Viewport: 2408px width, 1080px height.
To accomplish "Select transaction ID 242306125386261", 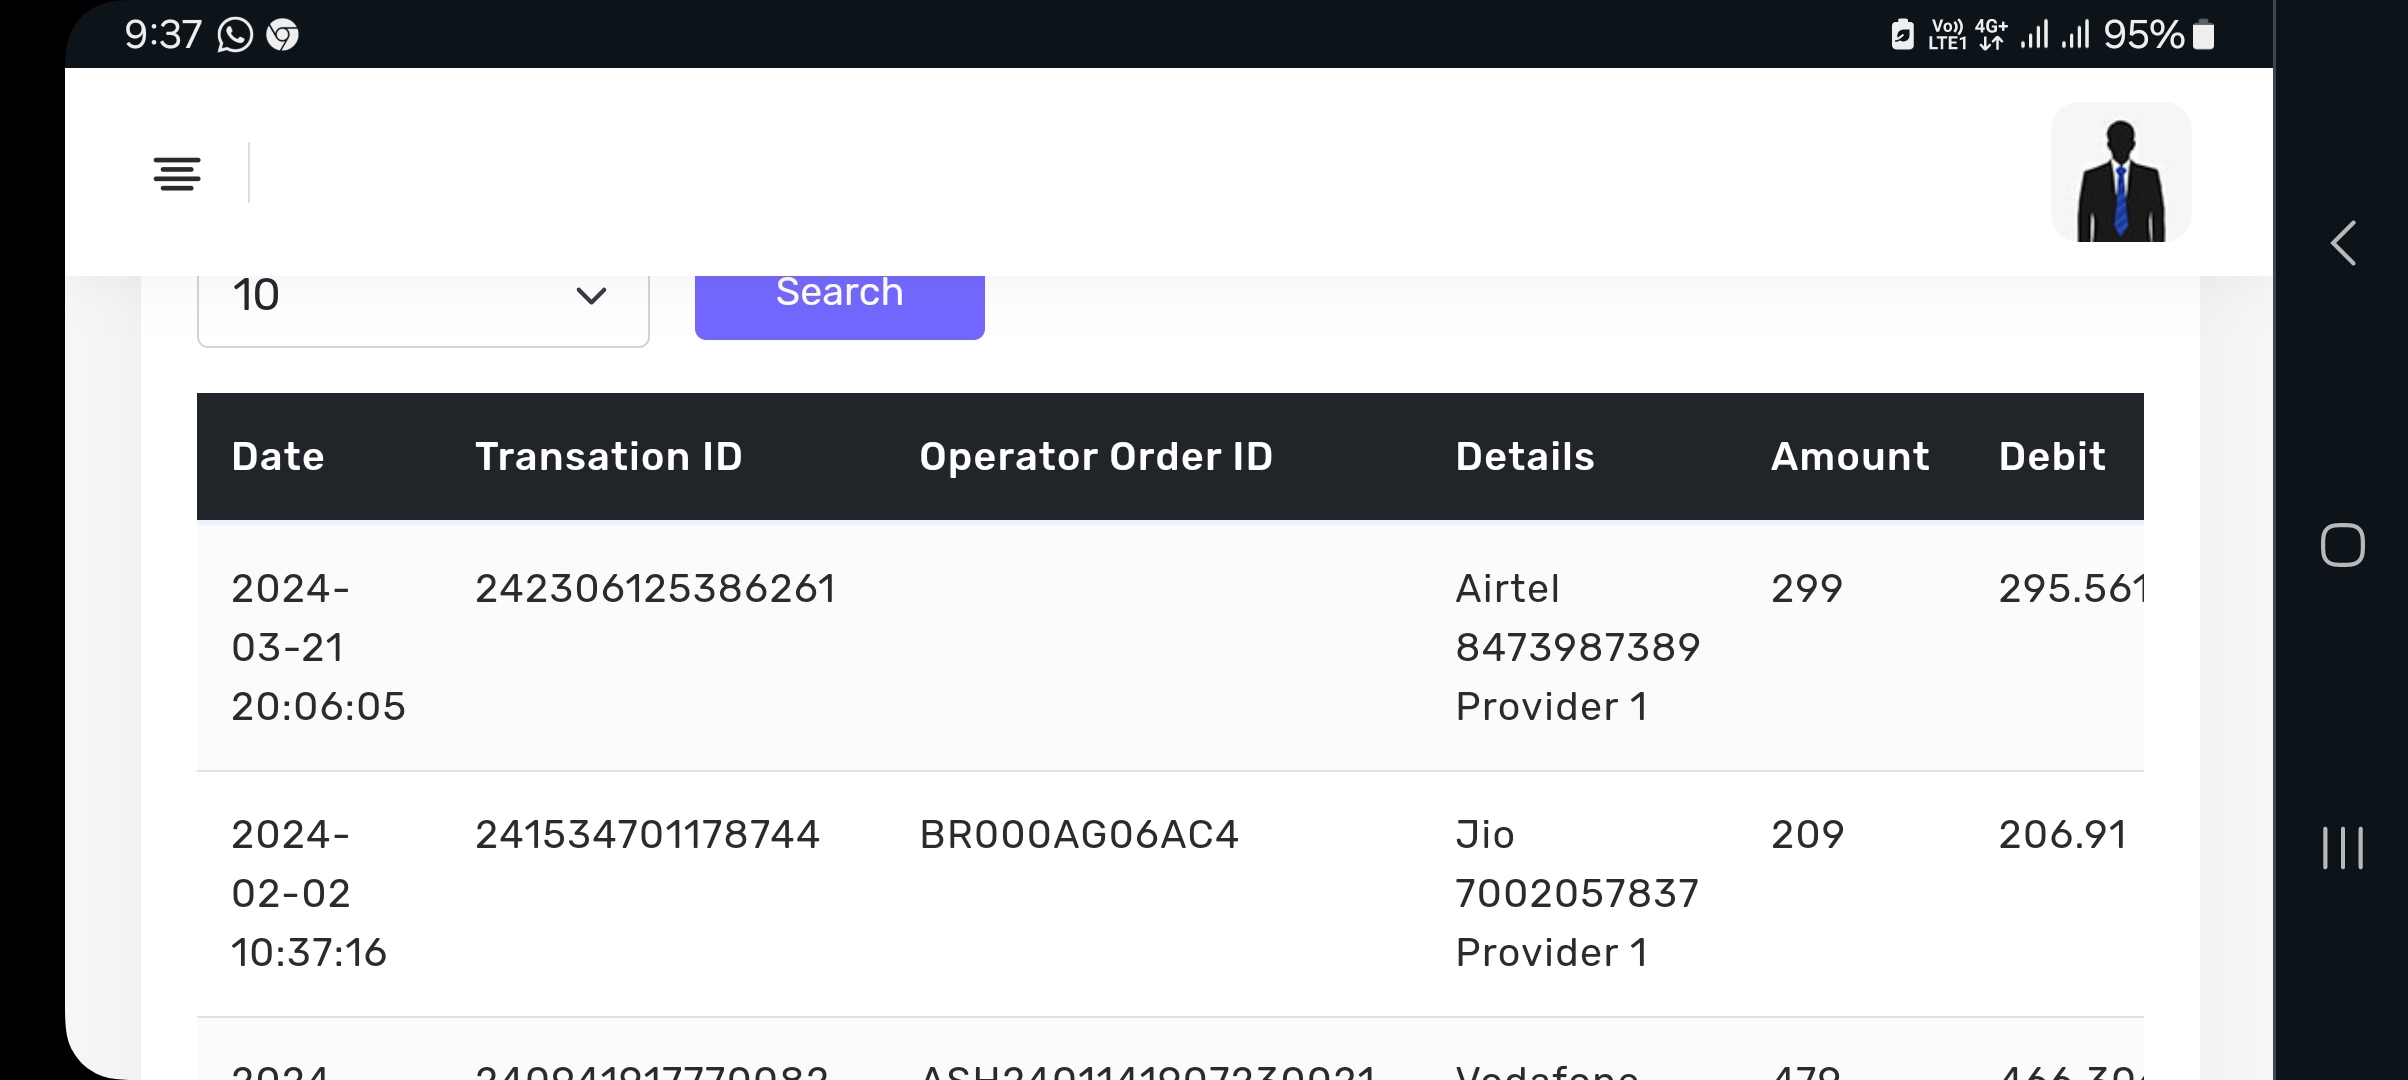I will pyautogui.click(x=655, y=589).
